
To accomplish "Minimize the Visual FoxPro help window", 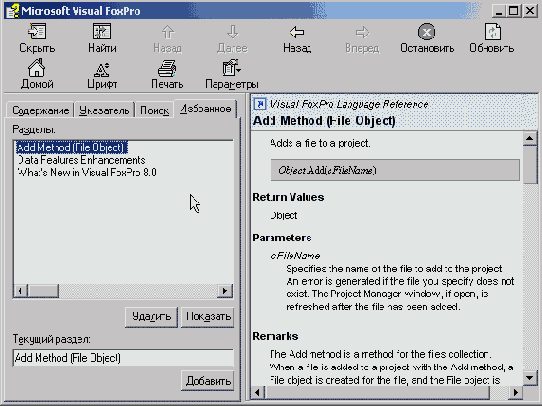I will [x=498, y=11].
